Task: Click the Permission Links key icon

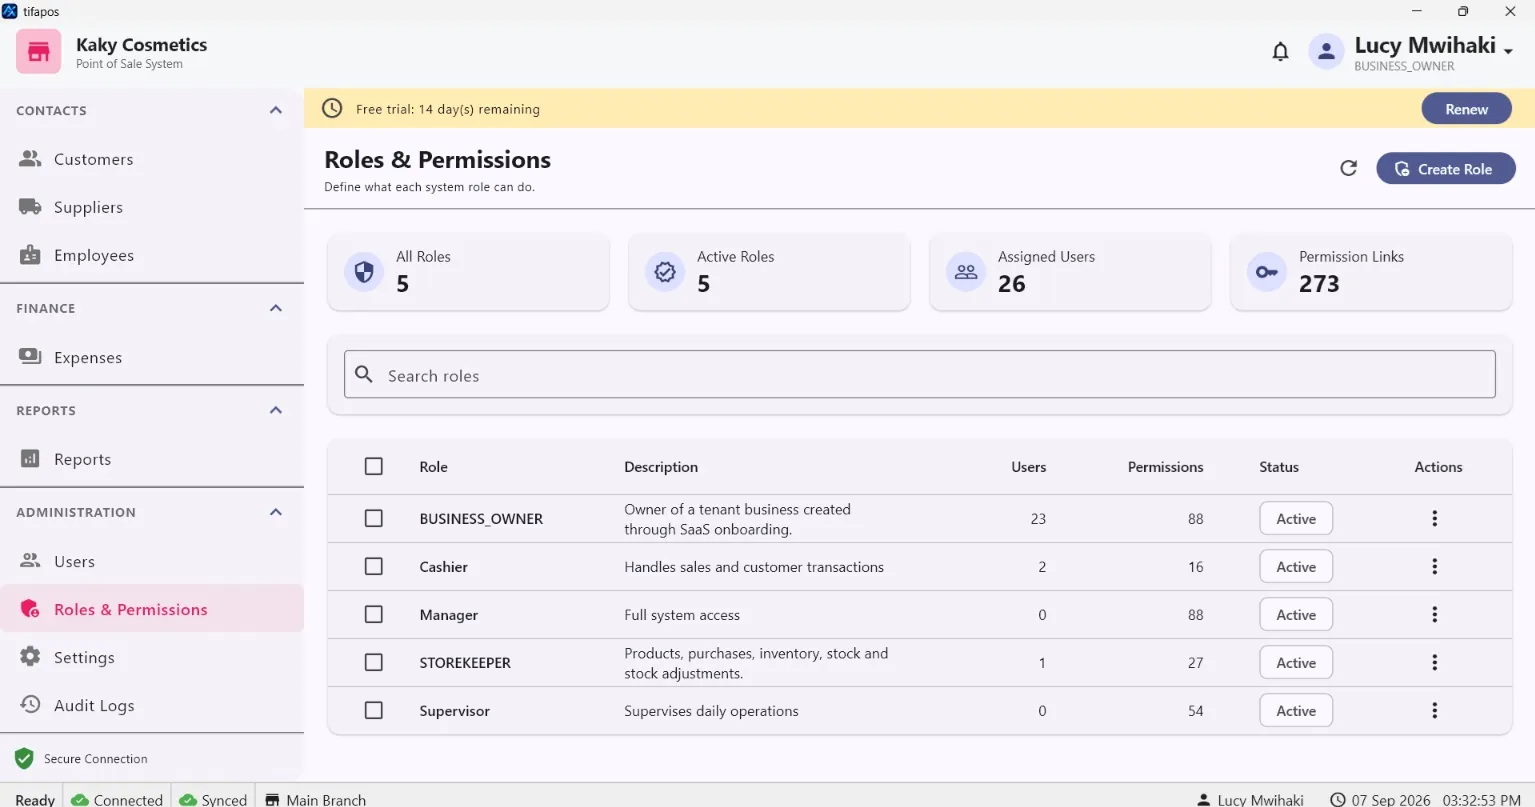Action: pyautogui.click(x=1267, y=271)
